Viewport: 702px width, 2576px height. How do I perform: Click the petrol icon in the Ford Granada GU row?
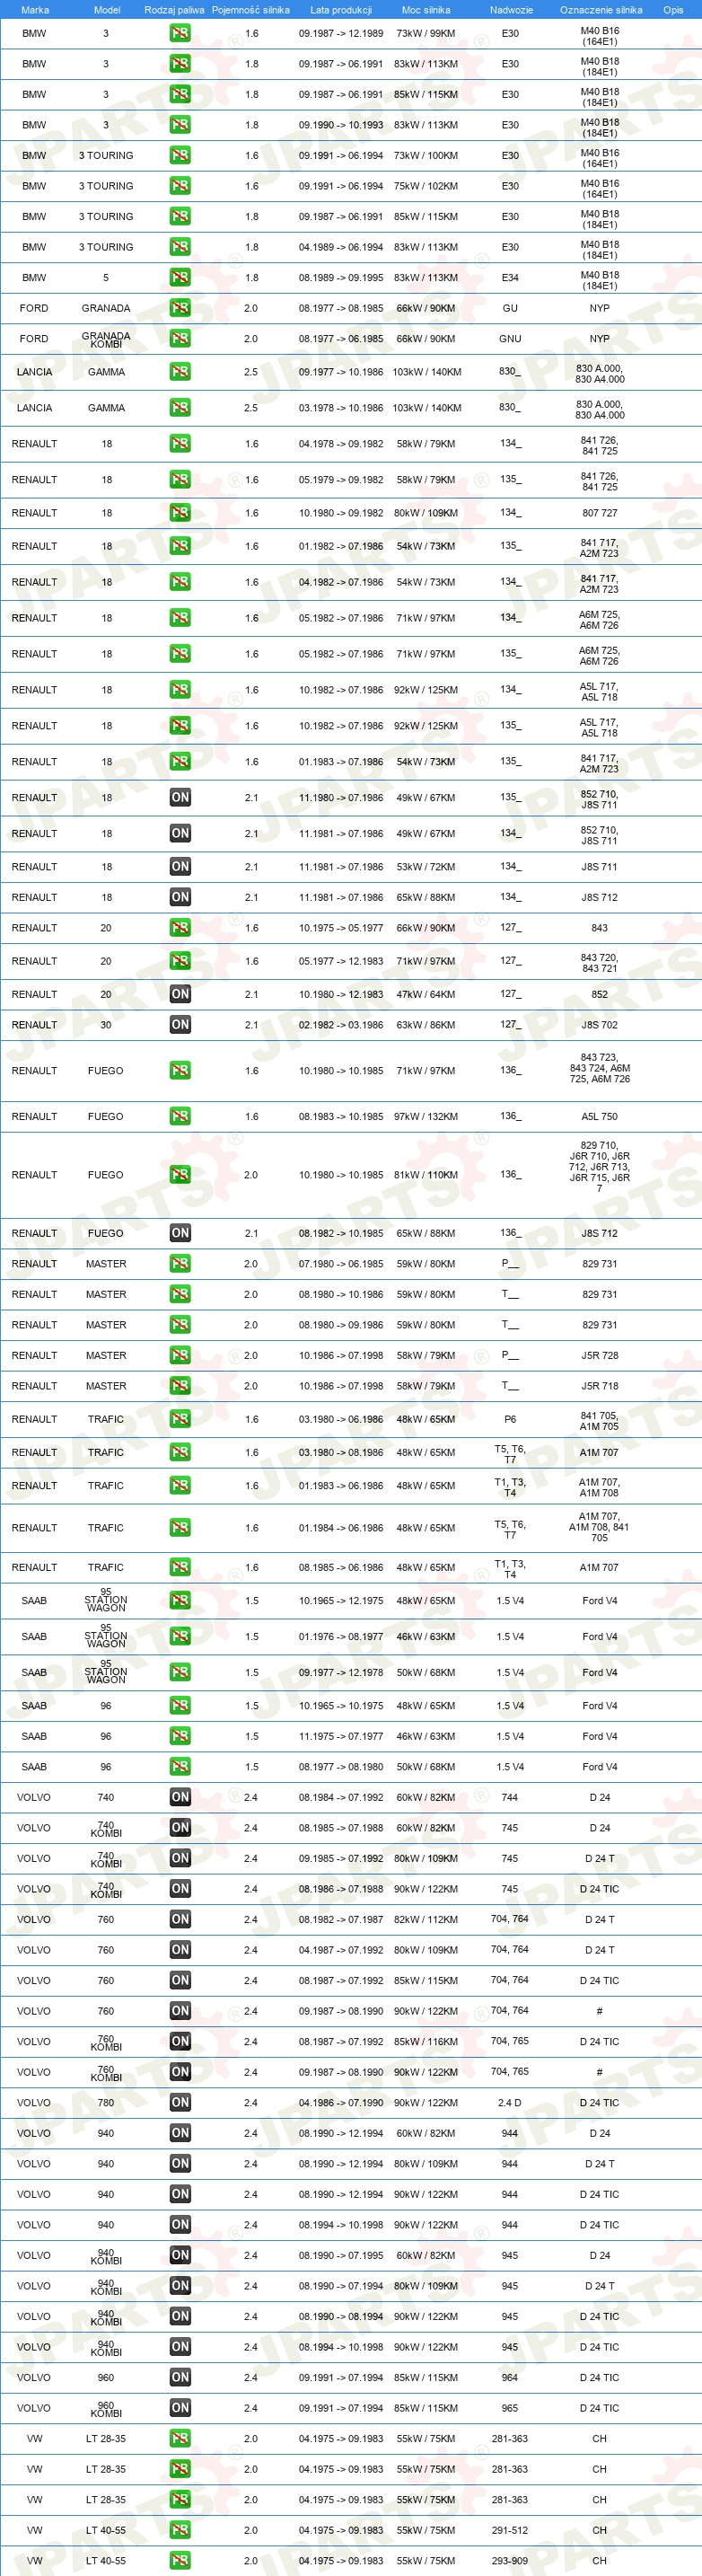(180, 308)
